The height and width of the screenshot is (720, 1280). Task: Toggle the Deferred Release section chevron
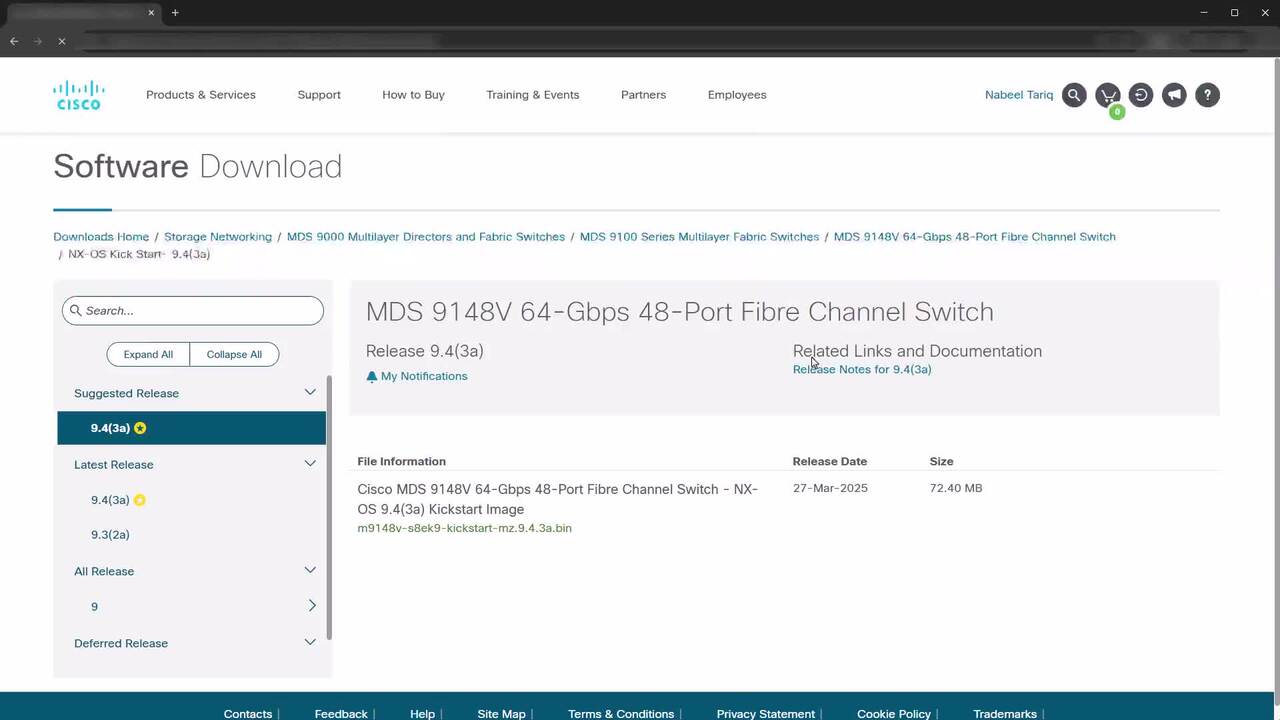pyautogui.click(x=310, y=642)
